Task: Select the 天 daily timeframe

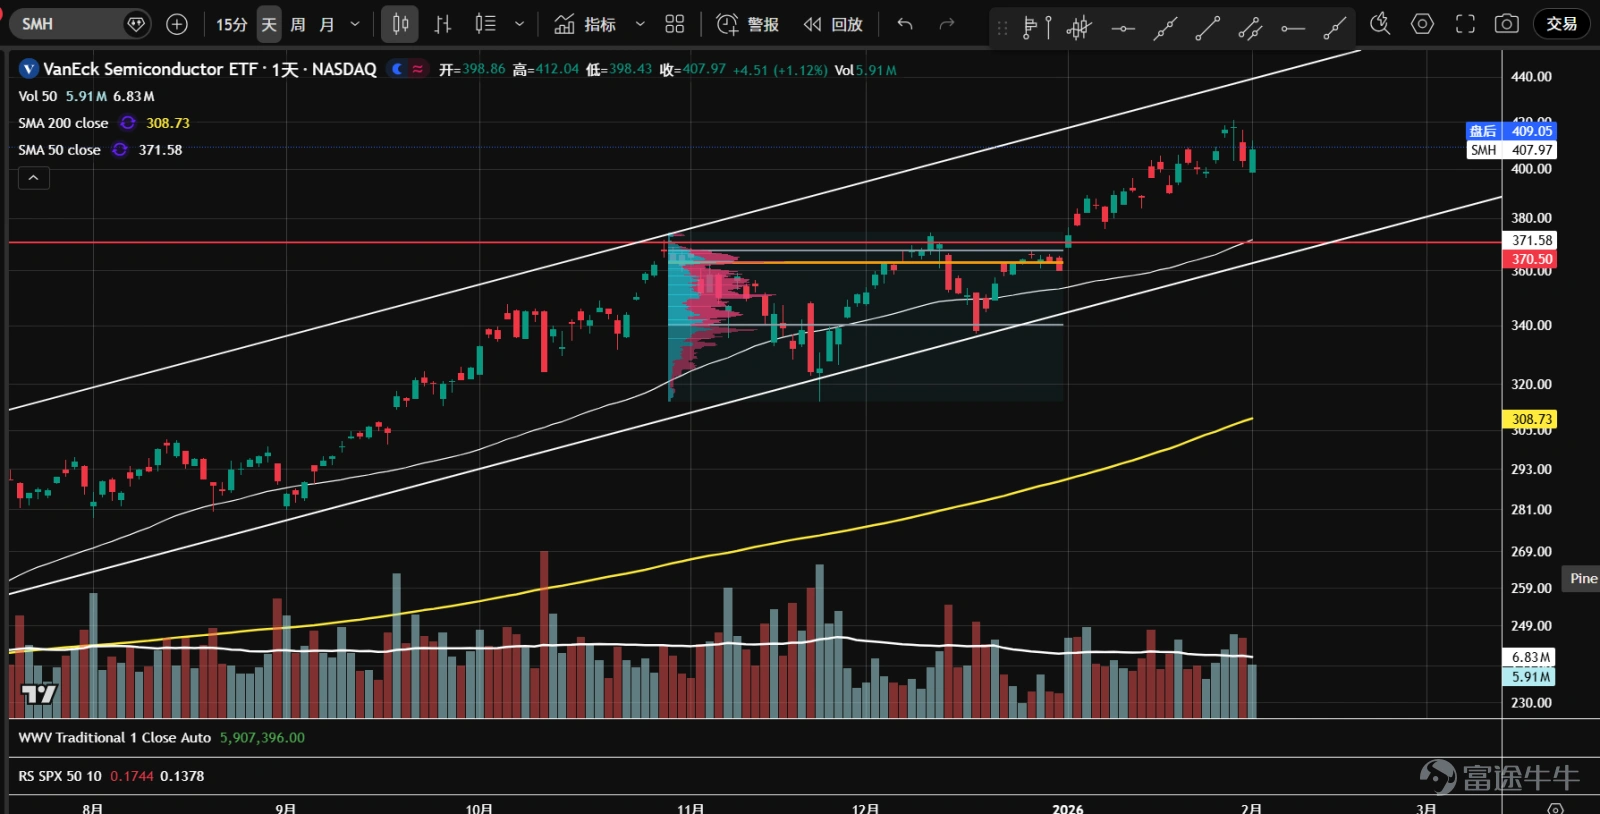Action: point(269,24)
